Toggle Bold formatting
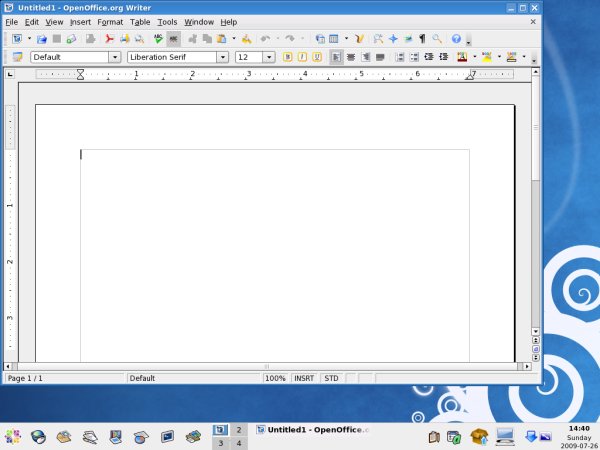The width and height of the screenshot is (600, 450). tap(287, 57)
